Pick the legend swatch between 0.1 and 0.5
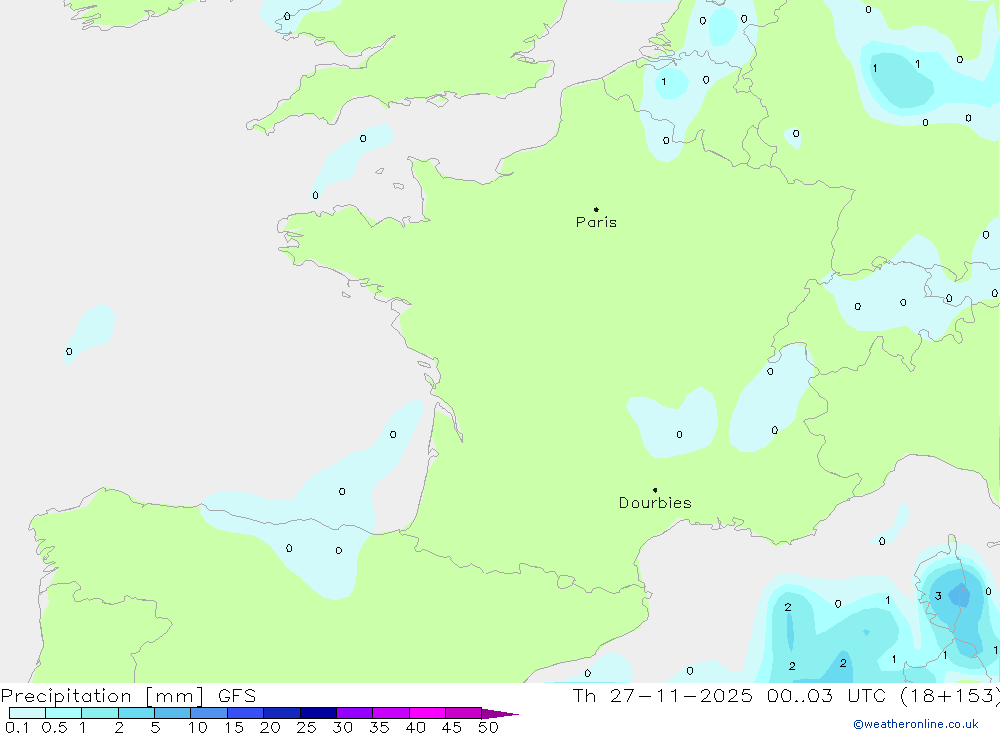The width and height of the screenshot is (1000, 733). coord(27,713)
